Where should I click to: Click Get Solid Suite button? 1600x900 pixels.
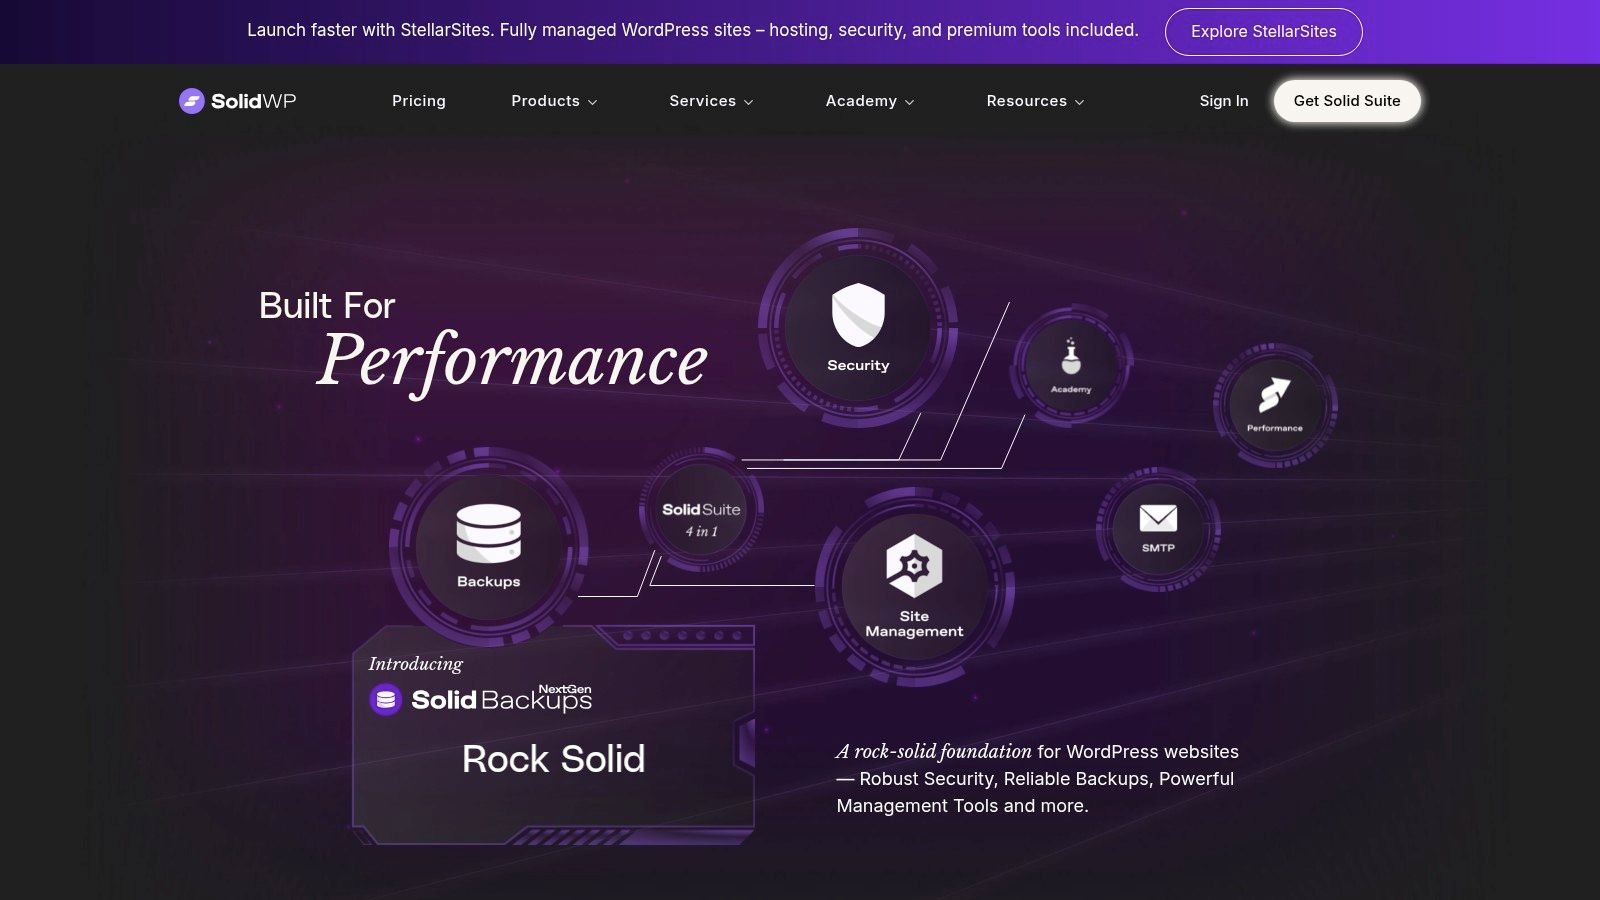(1347, 101)
